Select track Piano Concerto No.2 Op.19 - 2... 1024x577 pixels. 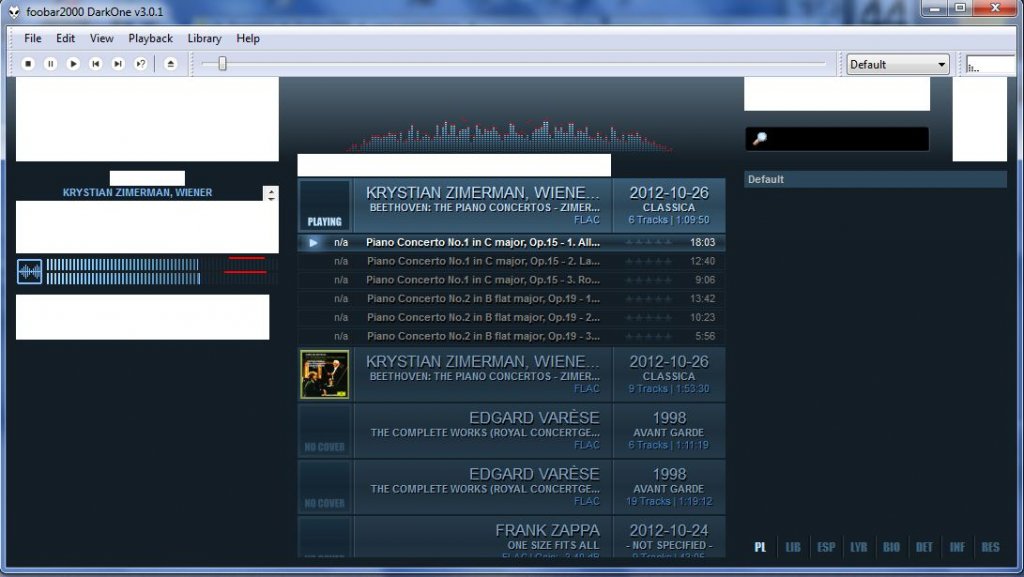511,317
